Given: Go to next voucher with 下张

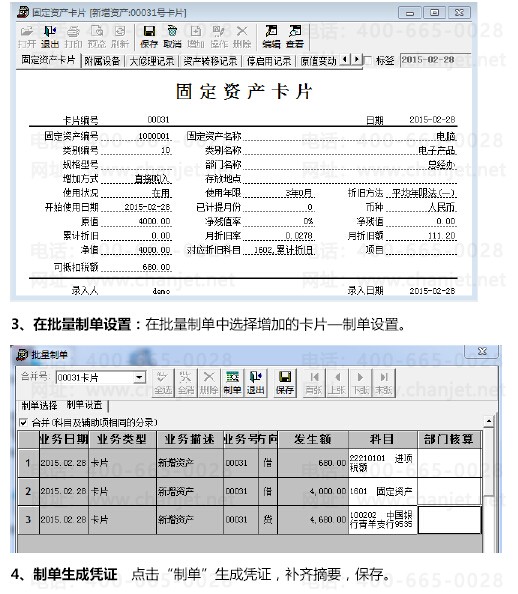Looking at the screenshot, I should tap(360, 383).
